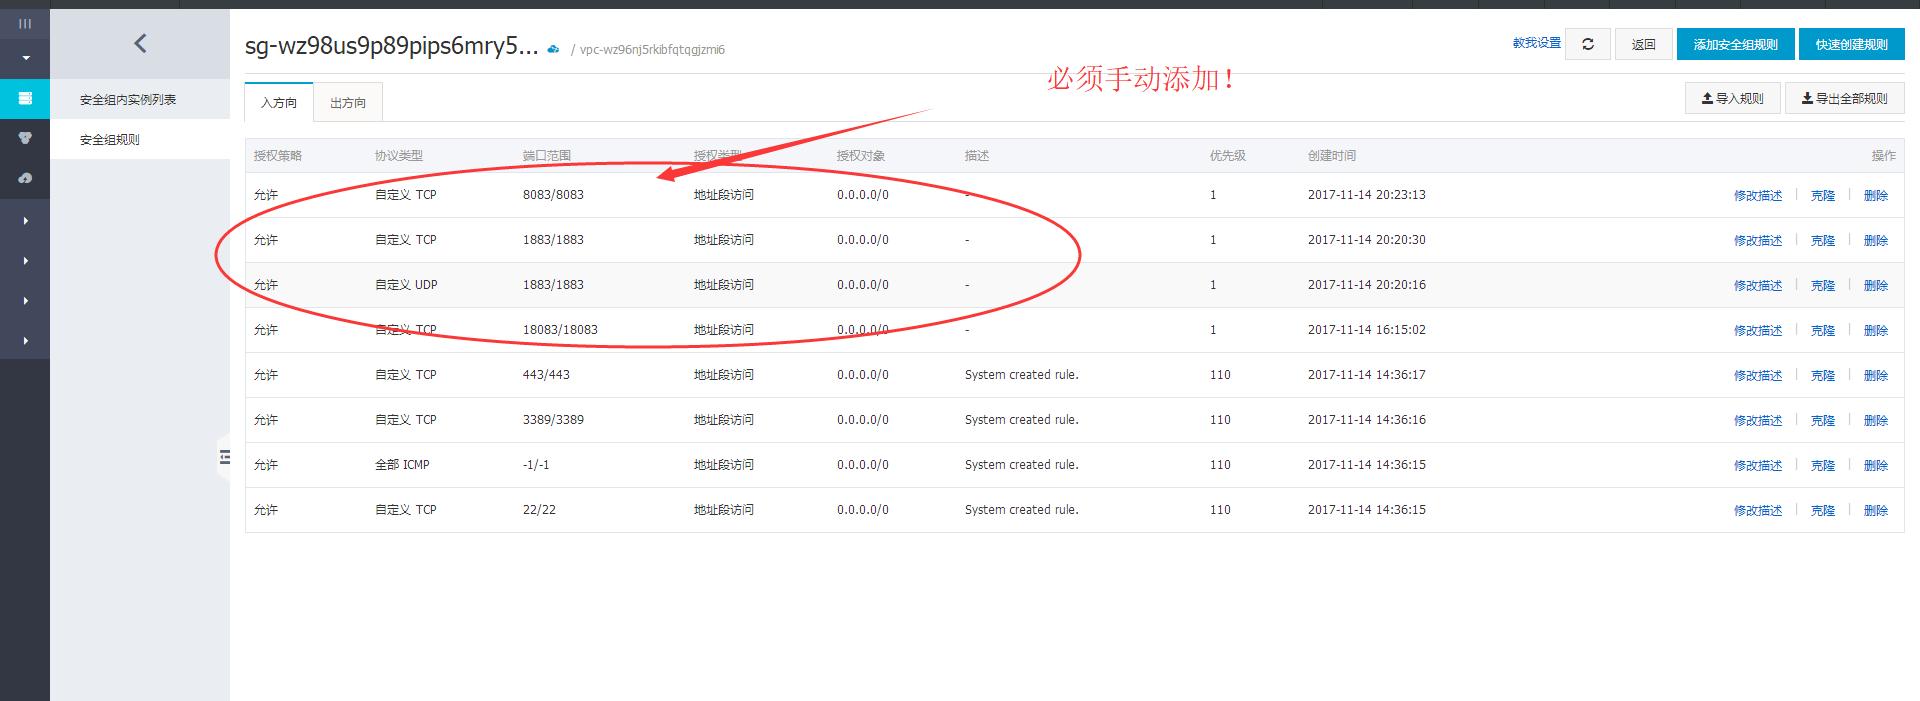Image resolution: width=1920 pixels, height=701 pixels.
Task: Delete the 22/22 rule
Action: click(x=1876, y=511)
